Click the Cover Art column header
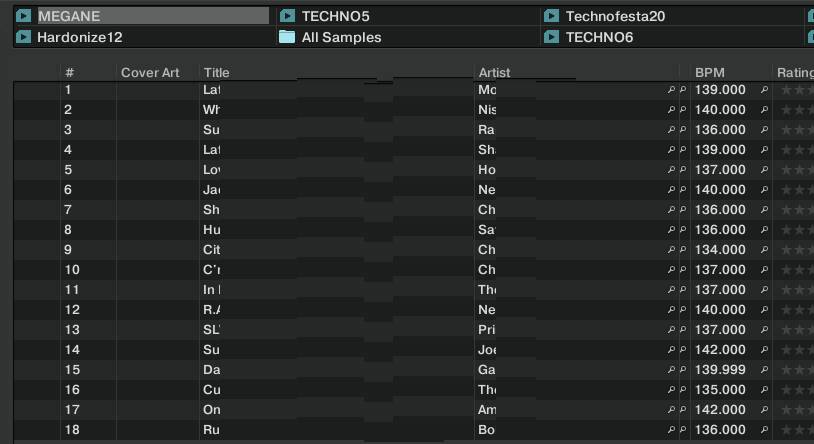Viewport: 814px width, 444px height. coord(150,73)
